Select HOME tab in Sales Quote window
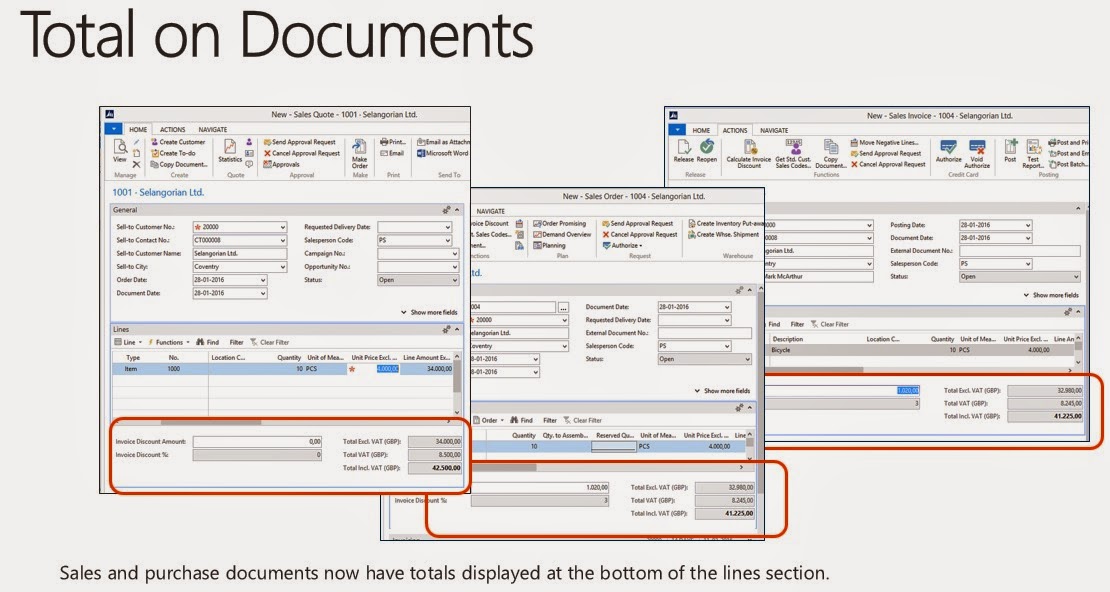Viewport: 1110px width, 592px height. click(138, 130)
